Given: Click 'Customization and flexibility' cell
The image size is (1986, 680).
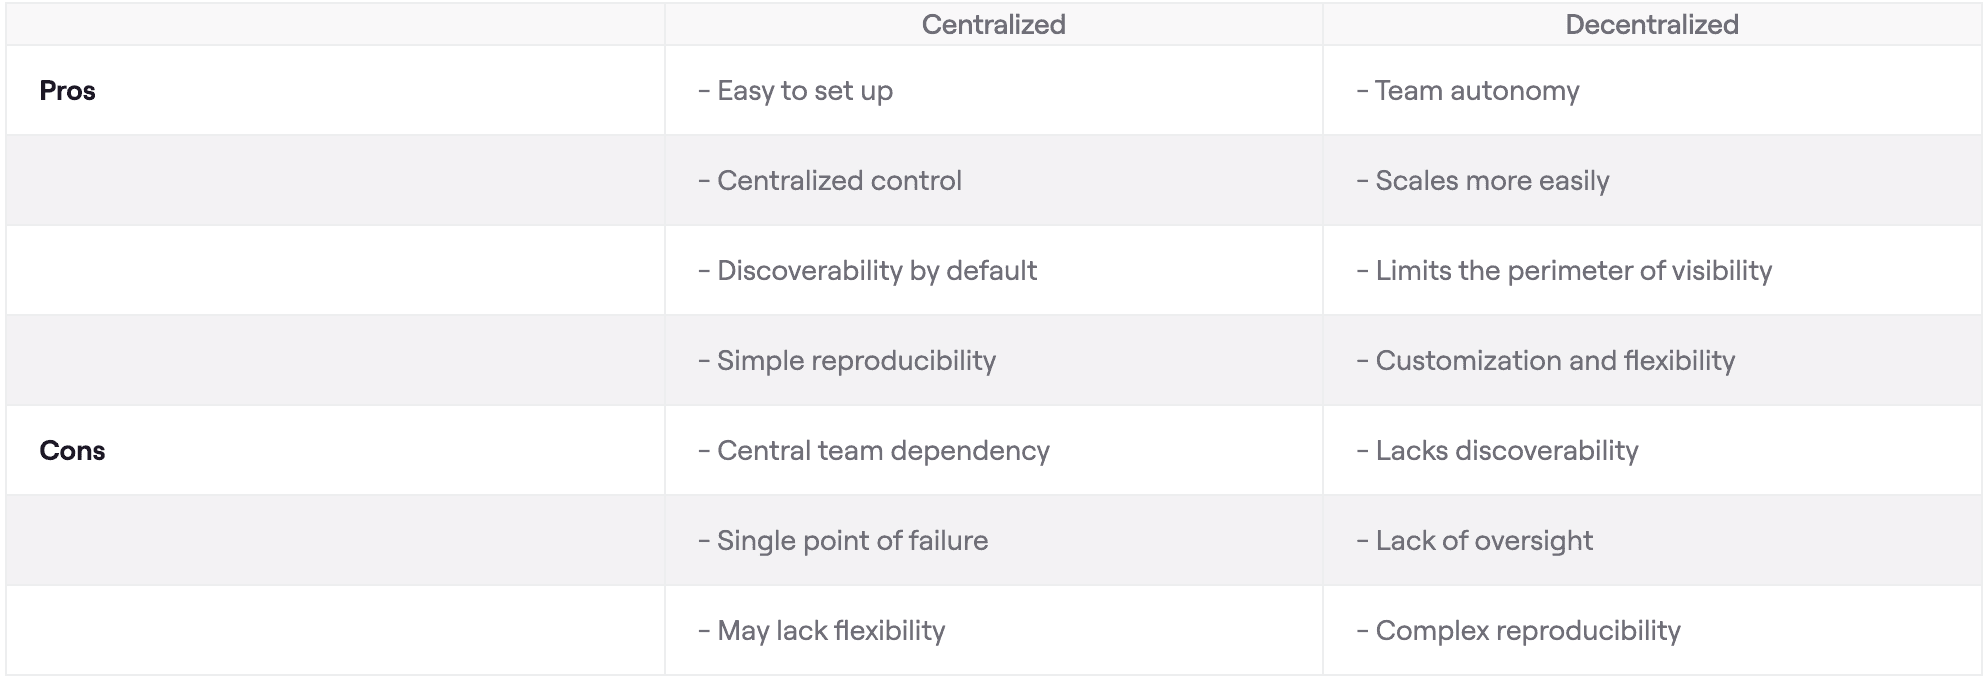Looking at the screenshot, I should tap(1554, 361).
